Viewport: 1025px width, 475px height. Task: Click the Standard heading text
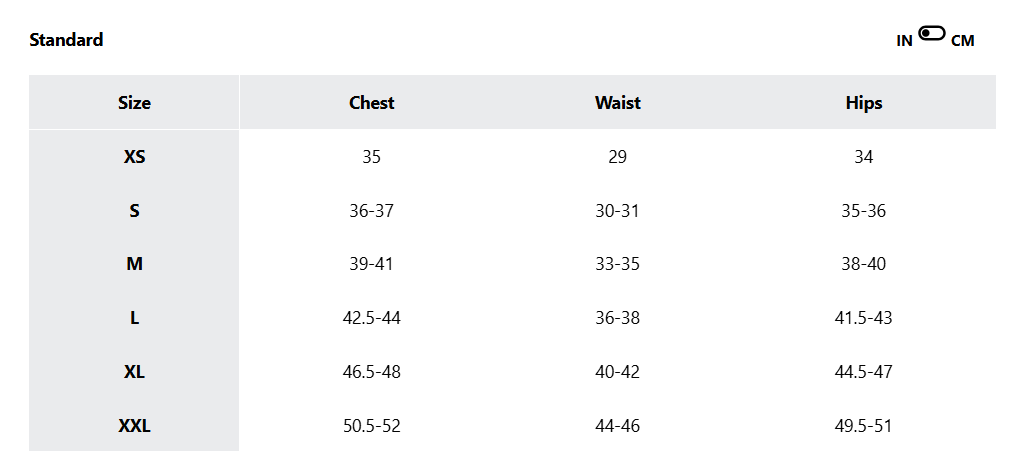pos(66,40)
